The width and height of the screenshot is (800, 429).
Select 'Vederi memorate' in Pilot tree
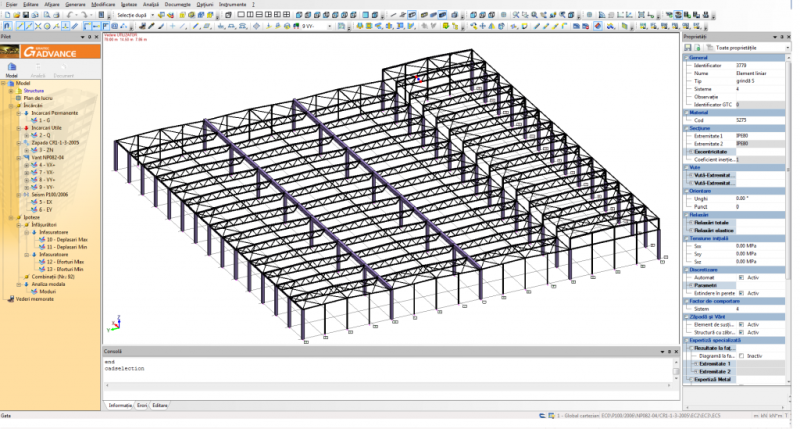click(36, 297)
